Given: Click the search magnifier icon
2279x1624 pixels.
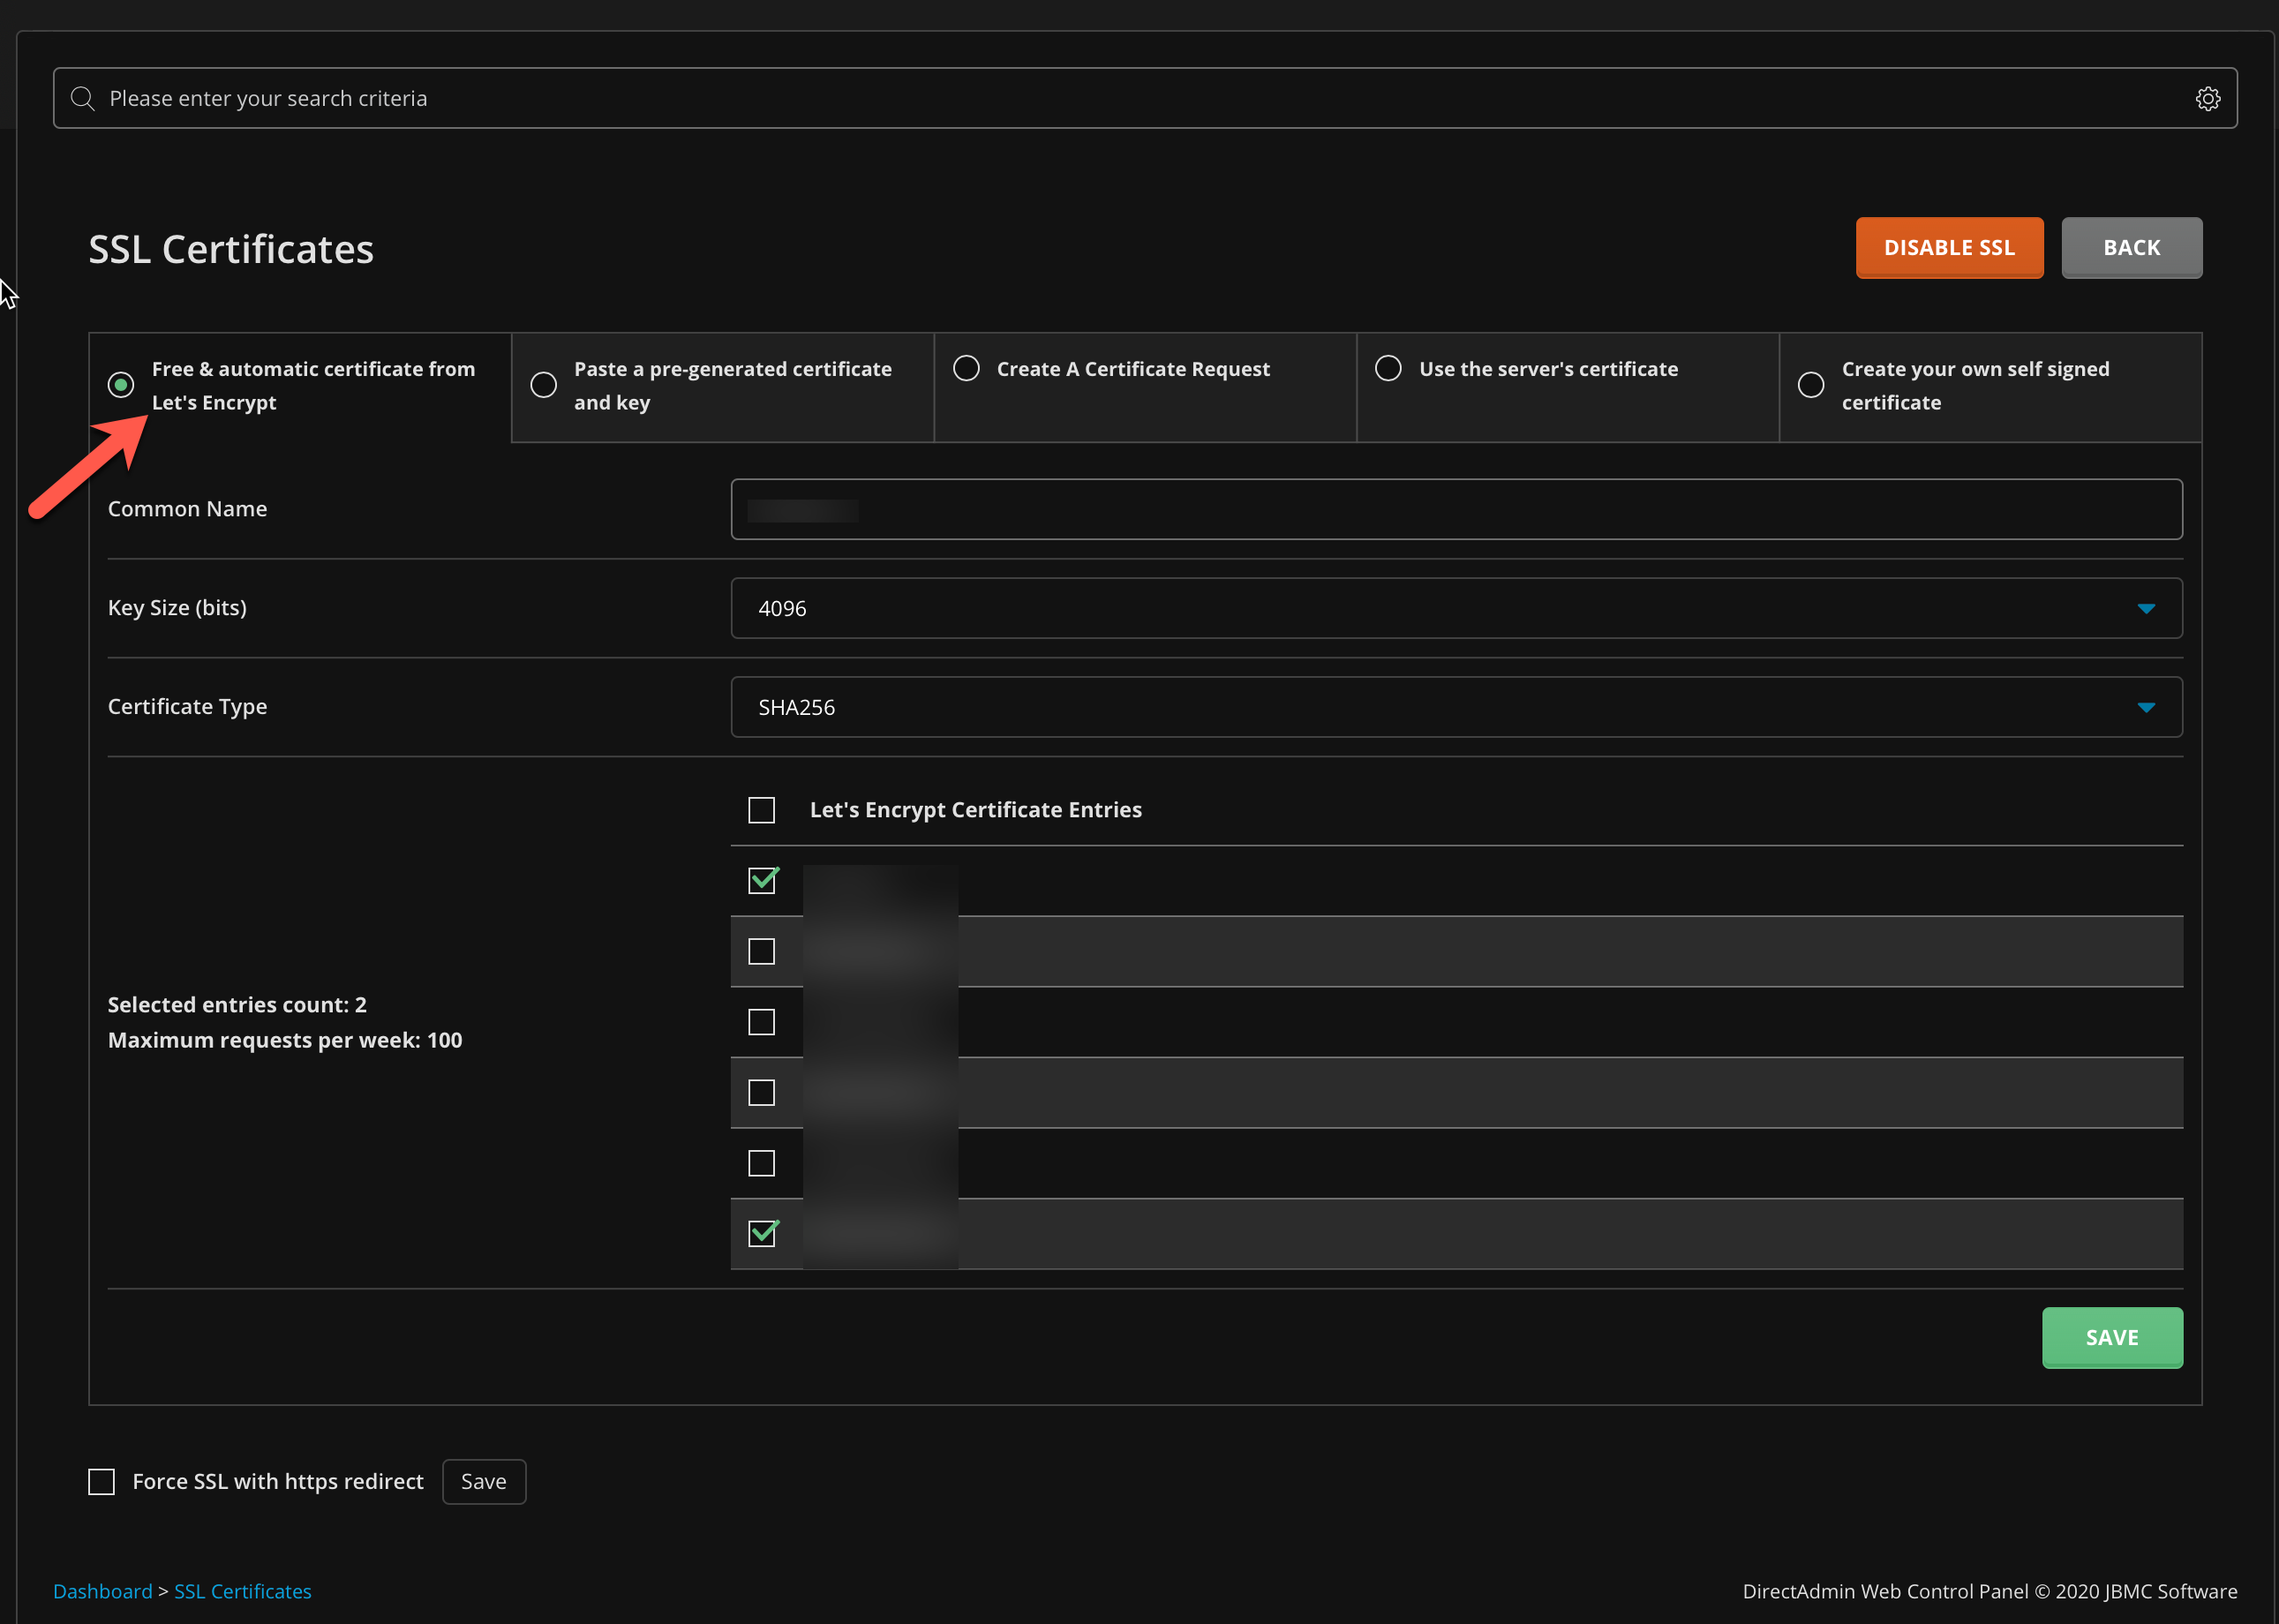Looking at the screenshot, I should click(82, 98).
